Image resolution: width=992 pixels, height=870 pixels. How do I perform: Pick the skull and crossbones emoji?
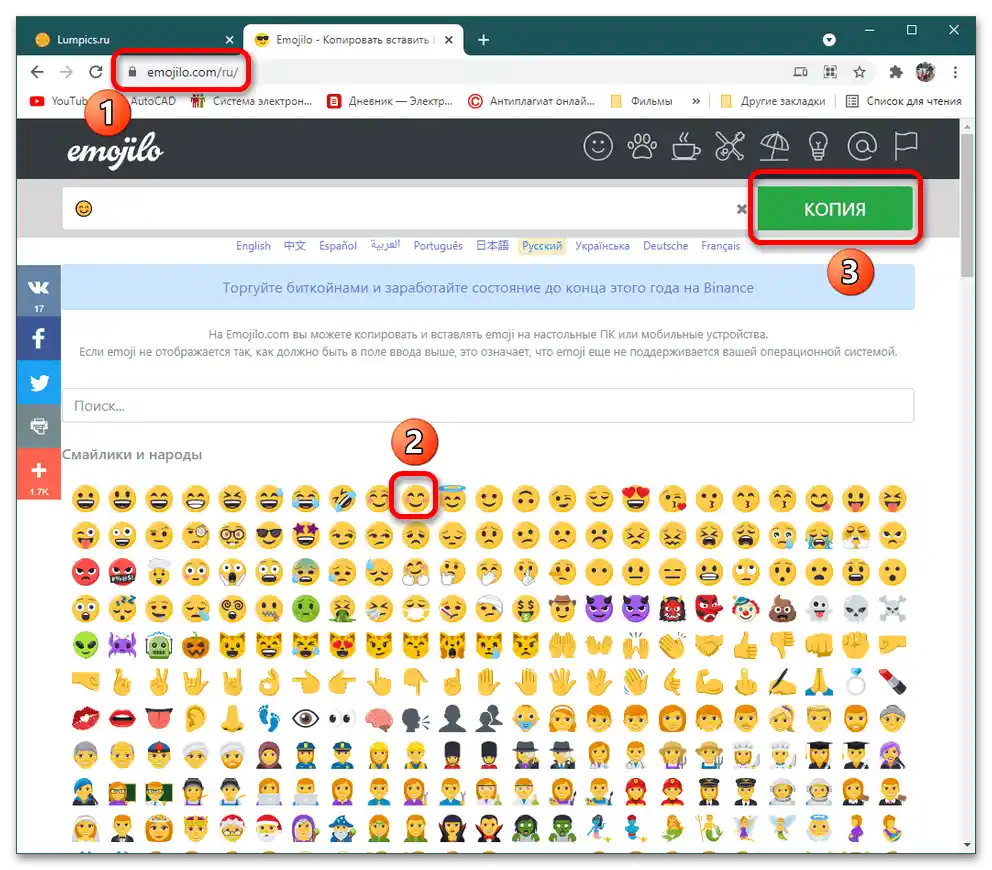point(892,609)
